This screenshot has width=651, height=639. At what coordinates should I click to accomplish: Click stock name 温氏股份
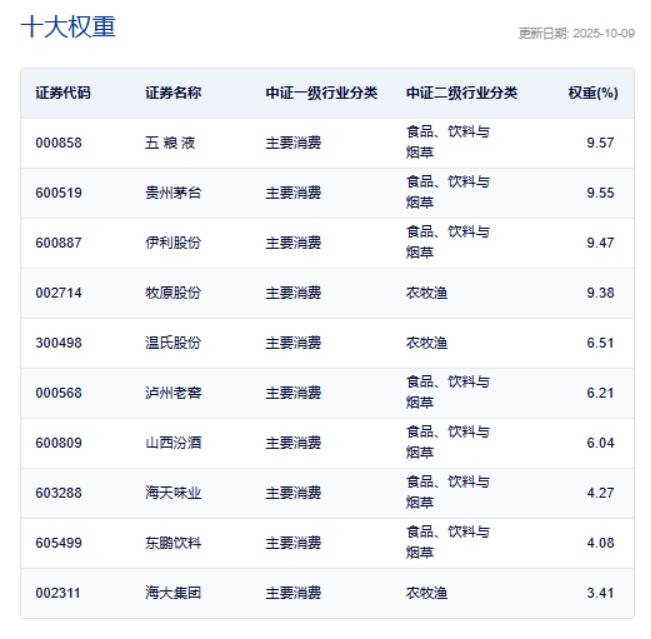(173, 343)
